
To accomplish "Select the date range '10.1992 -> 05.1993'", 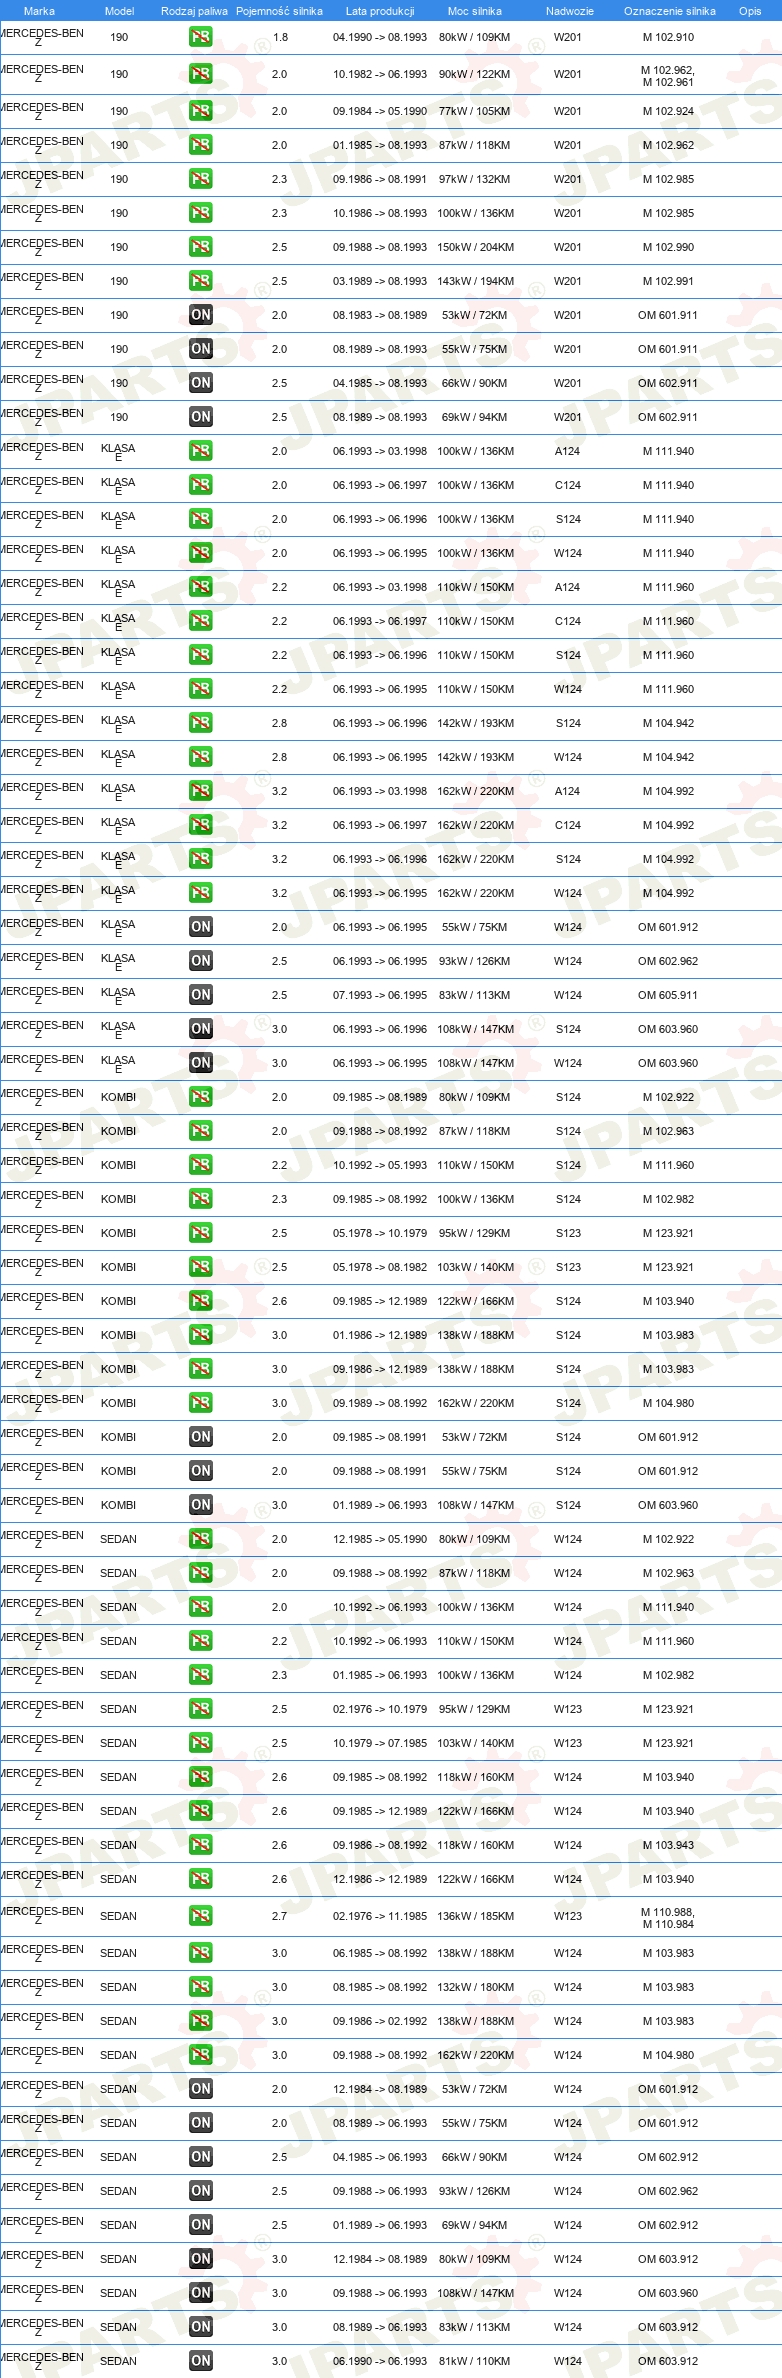I will tap(380, 1165).
